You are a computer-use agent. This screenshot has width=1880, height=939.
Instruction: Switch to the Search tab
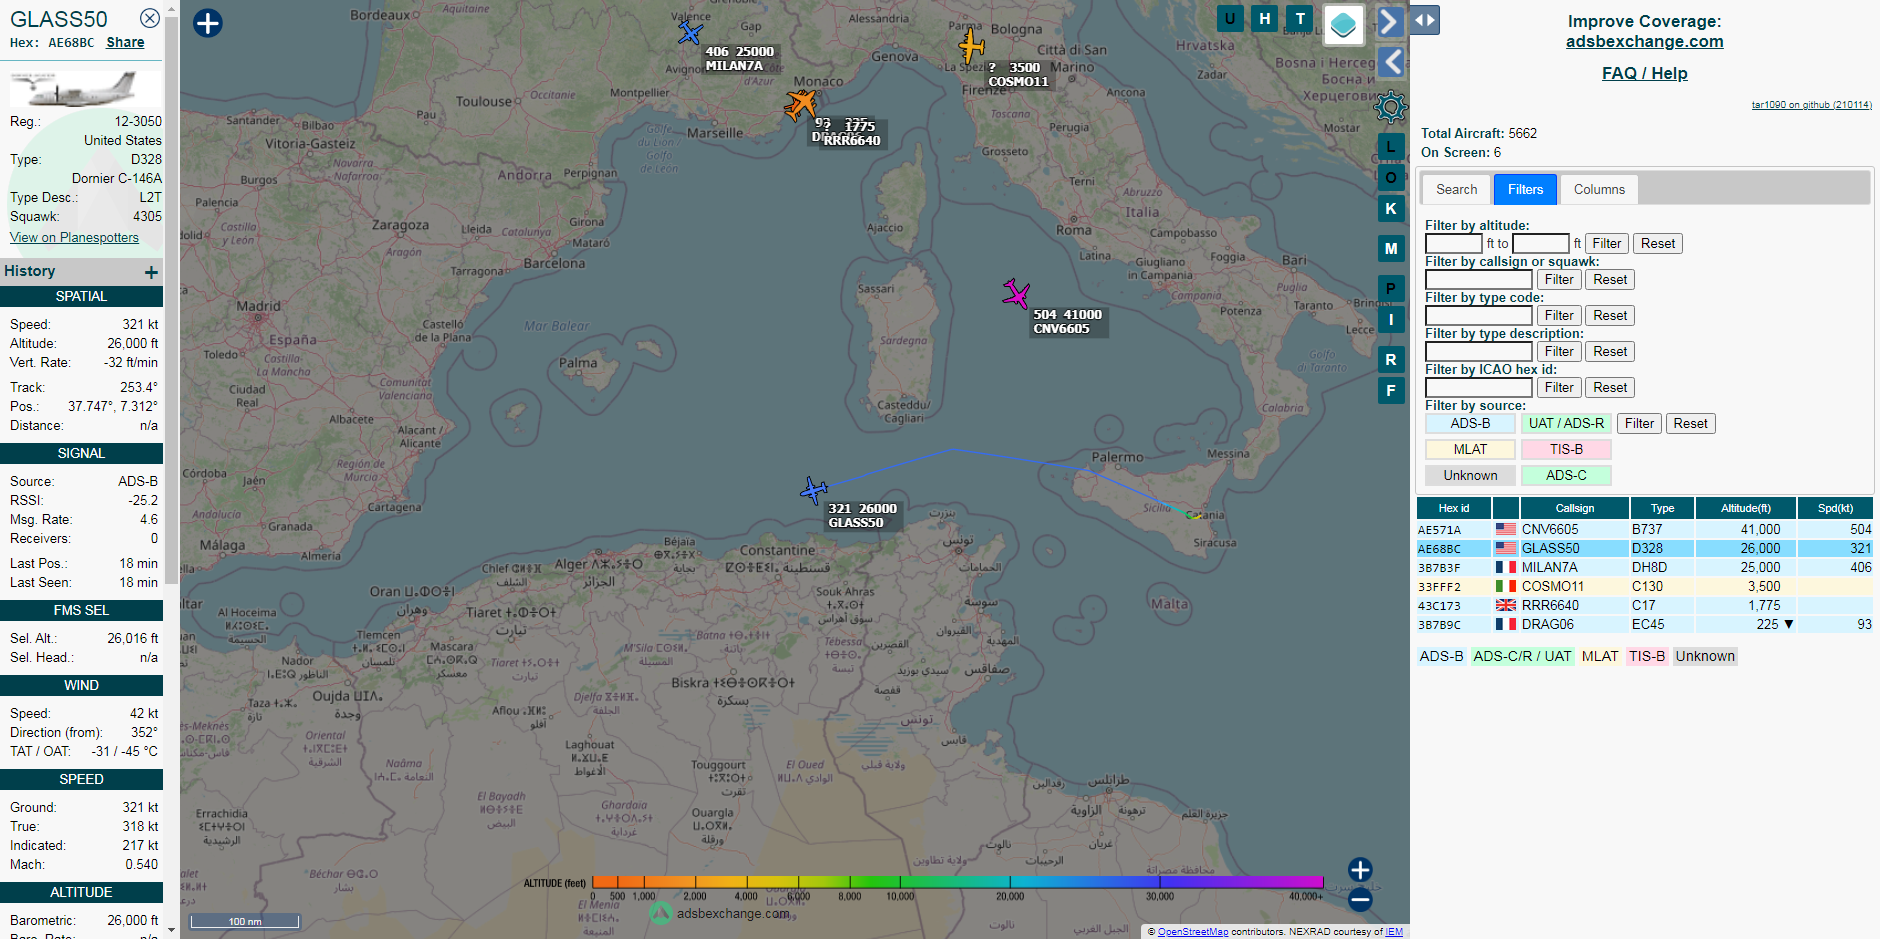1456,189
